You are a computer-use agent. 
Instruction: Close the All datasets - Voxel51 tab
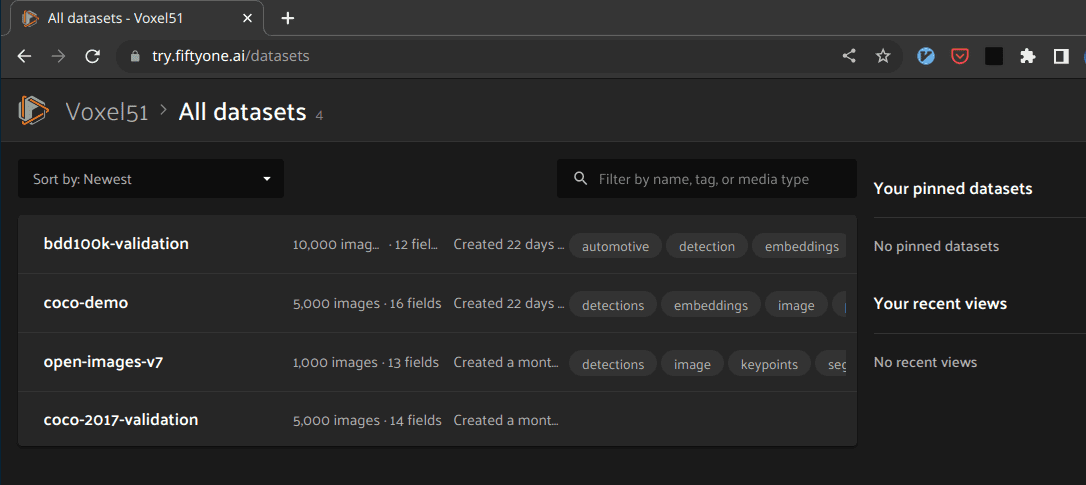coord(247,18)
